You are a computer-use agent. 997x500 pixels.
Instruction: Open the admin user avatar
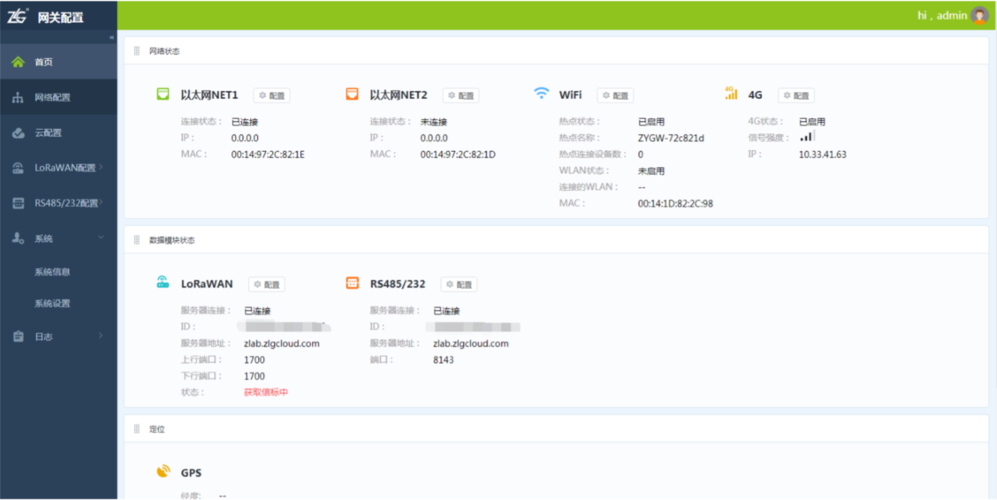pyautogui.click(x=980, y=15)
